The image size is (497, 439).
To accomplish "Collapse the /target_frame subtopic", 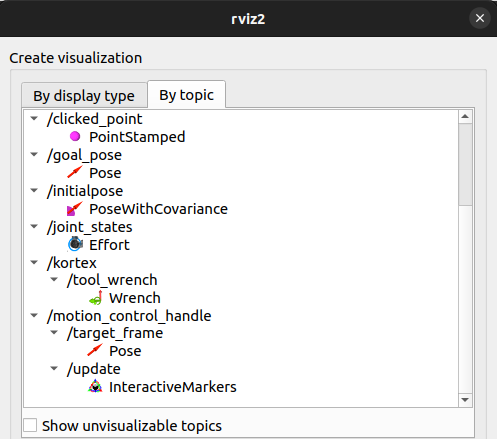I will [54, 332].
